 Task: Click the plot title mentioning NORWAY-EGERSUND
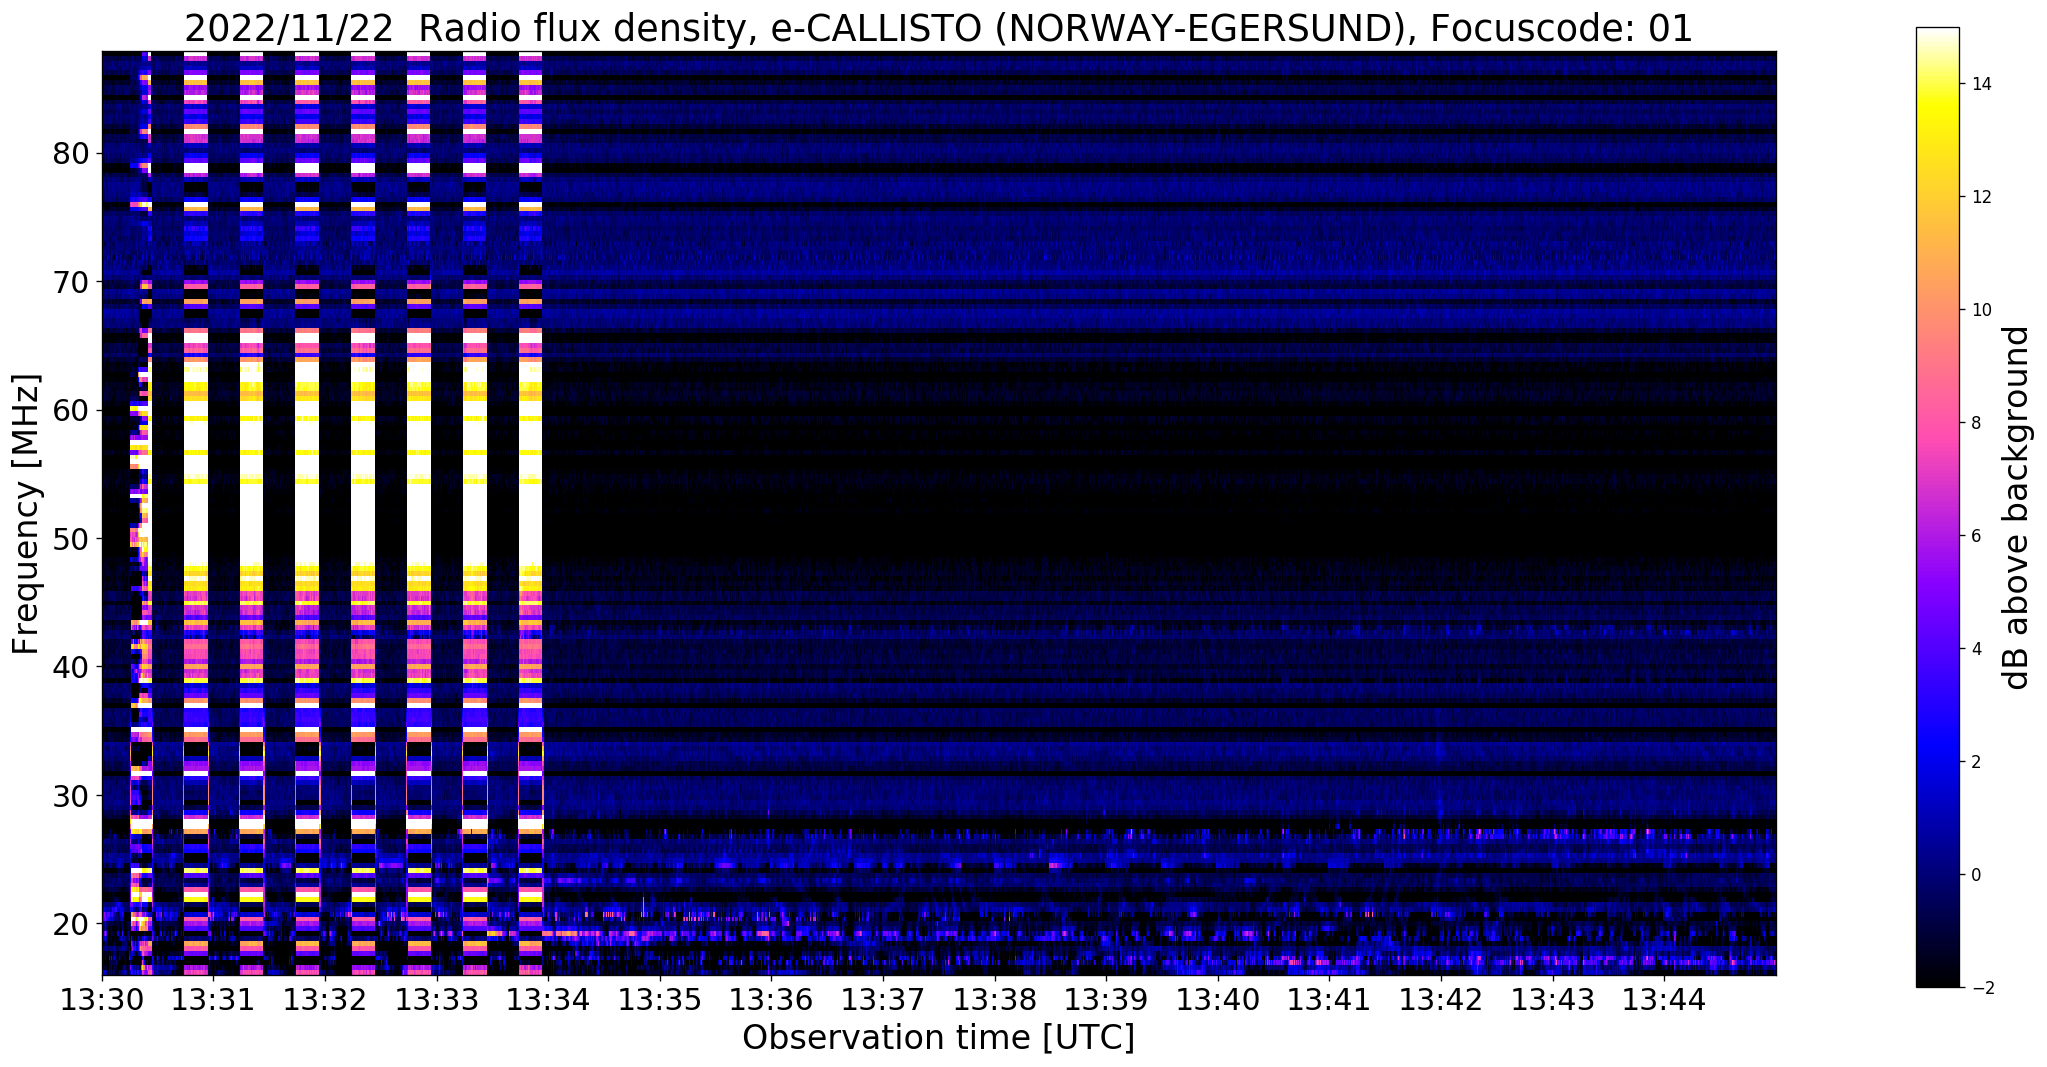pos(938,29)
